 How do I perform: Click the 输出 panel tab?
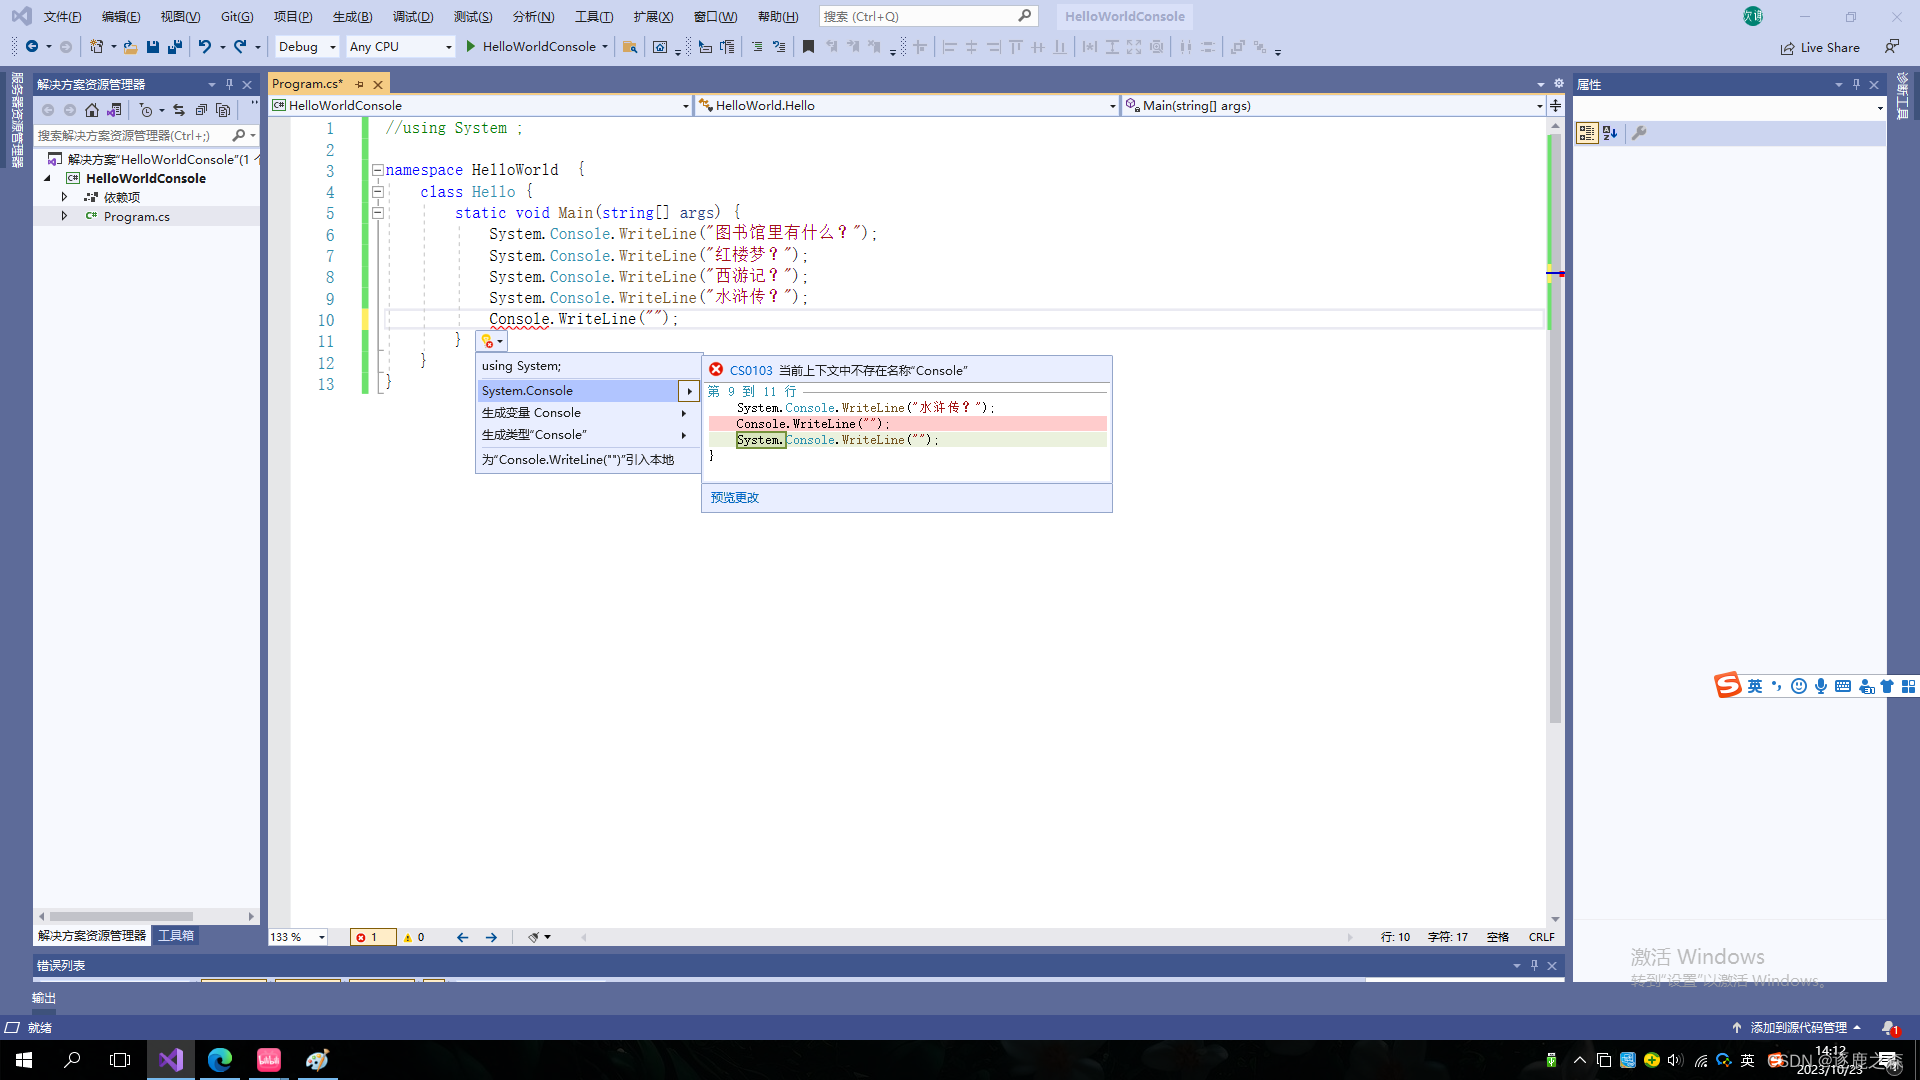coord(44,998)
